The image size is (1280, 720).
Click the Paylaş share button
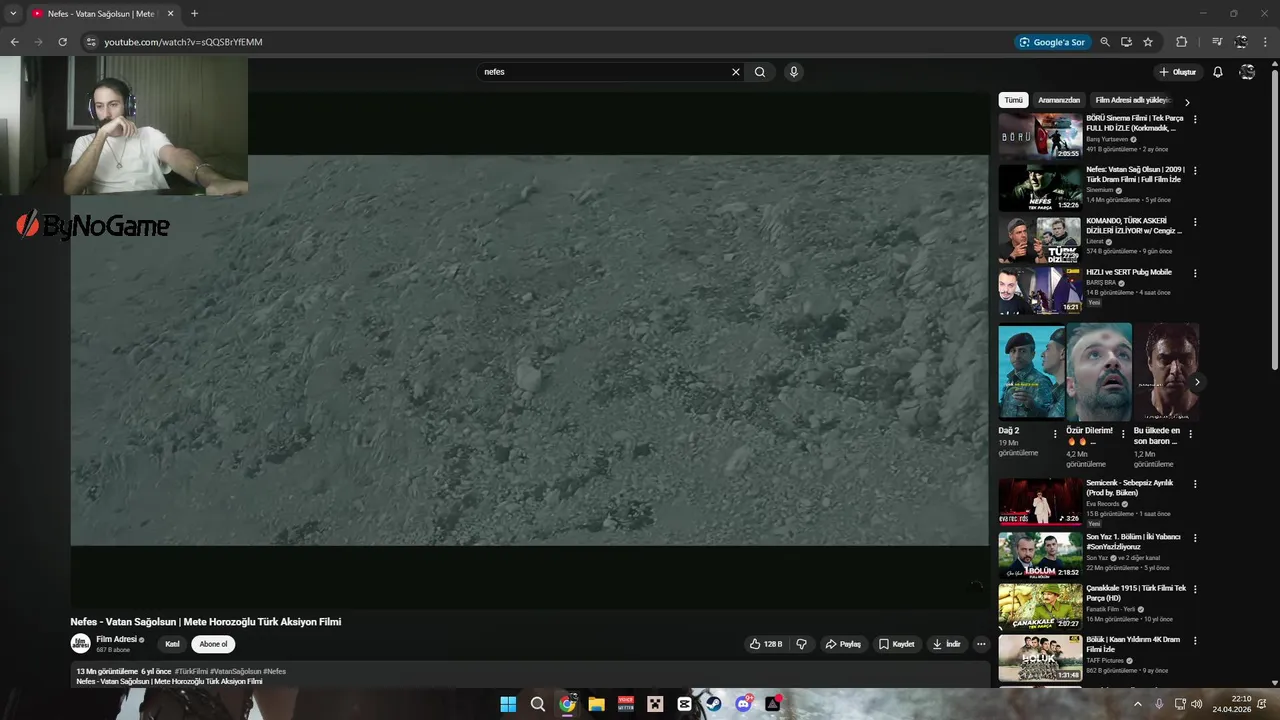[x=843, y=644]
